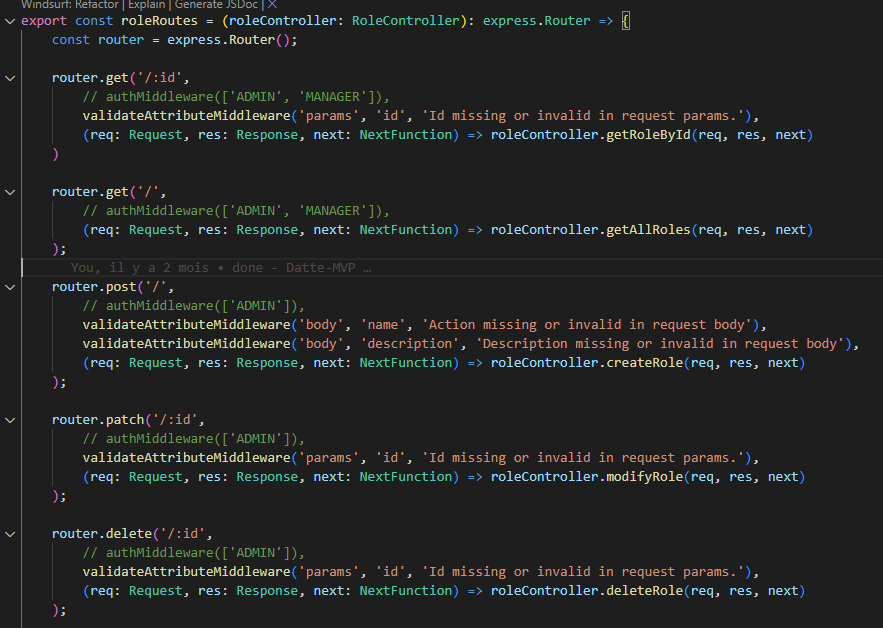Fold the router.delete block chevron
The image size is (883, 628).
(x=10, y=534)
